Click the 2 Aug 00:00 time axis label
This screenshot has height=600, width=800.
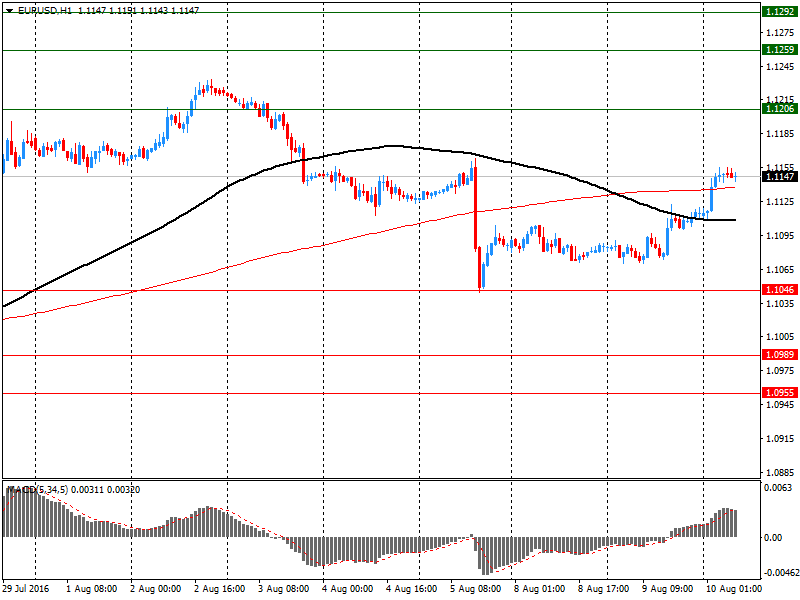pos(156,589)
